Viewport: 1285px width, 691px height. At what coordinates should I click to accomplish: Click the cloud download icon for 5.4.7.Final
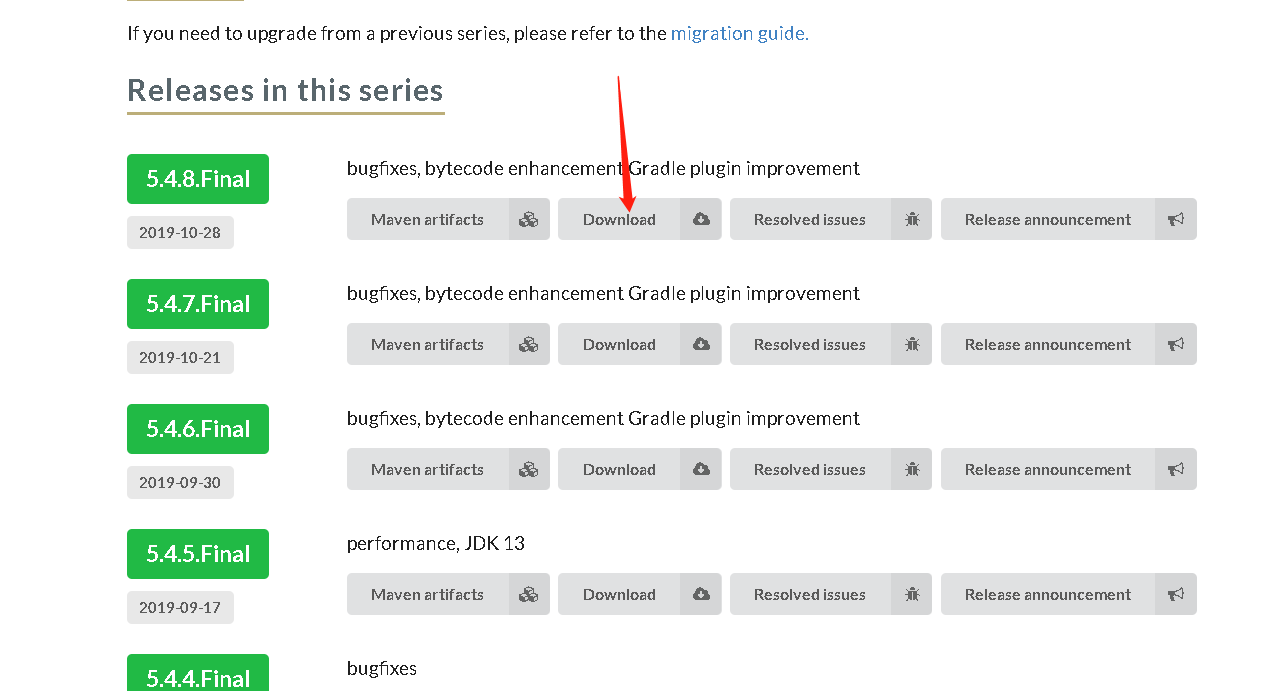click(701, 344)
